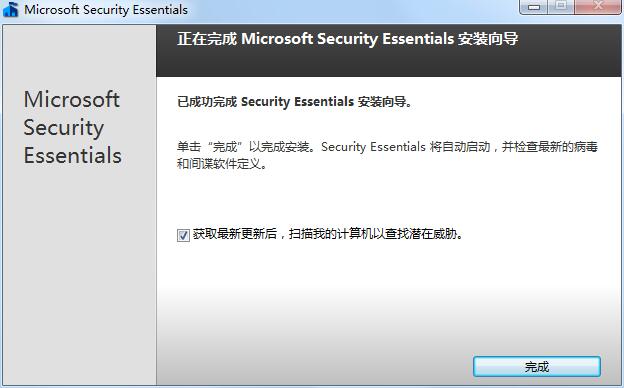Click the window title text Microsoft Security Essentials
The height and width of the screenshot is (388, 624).
tap(106, 10)
